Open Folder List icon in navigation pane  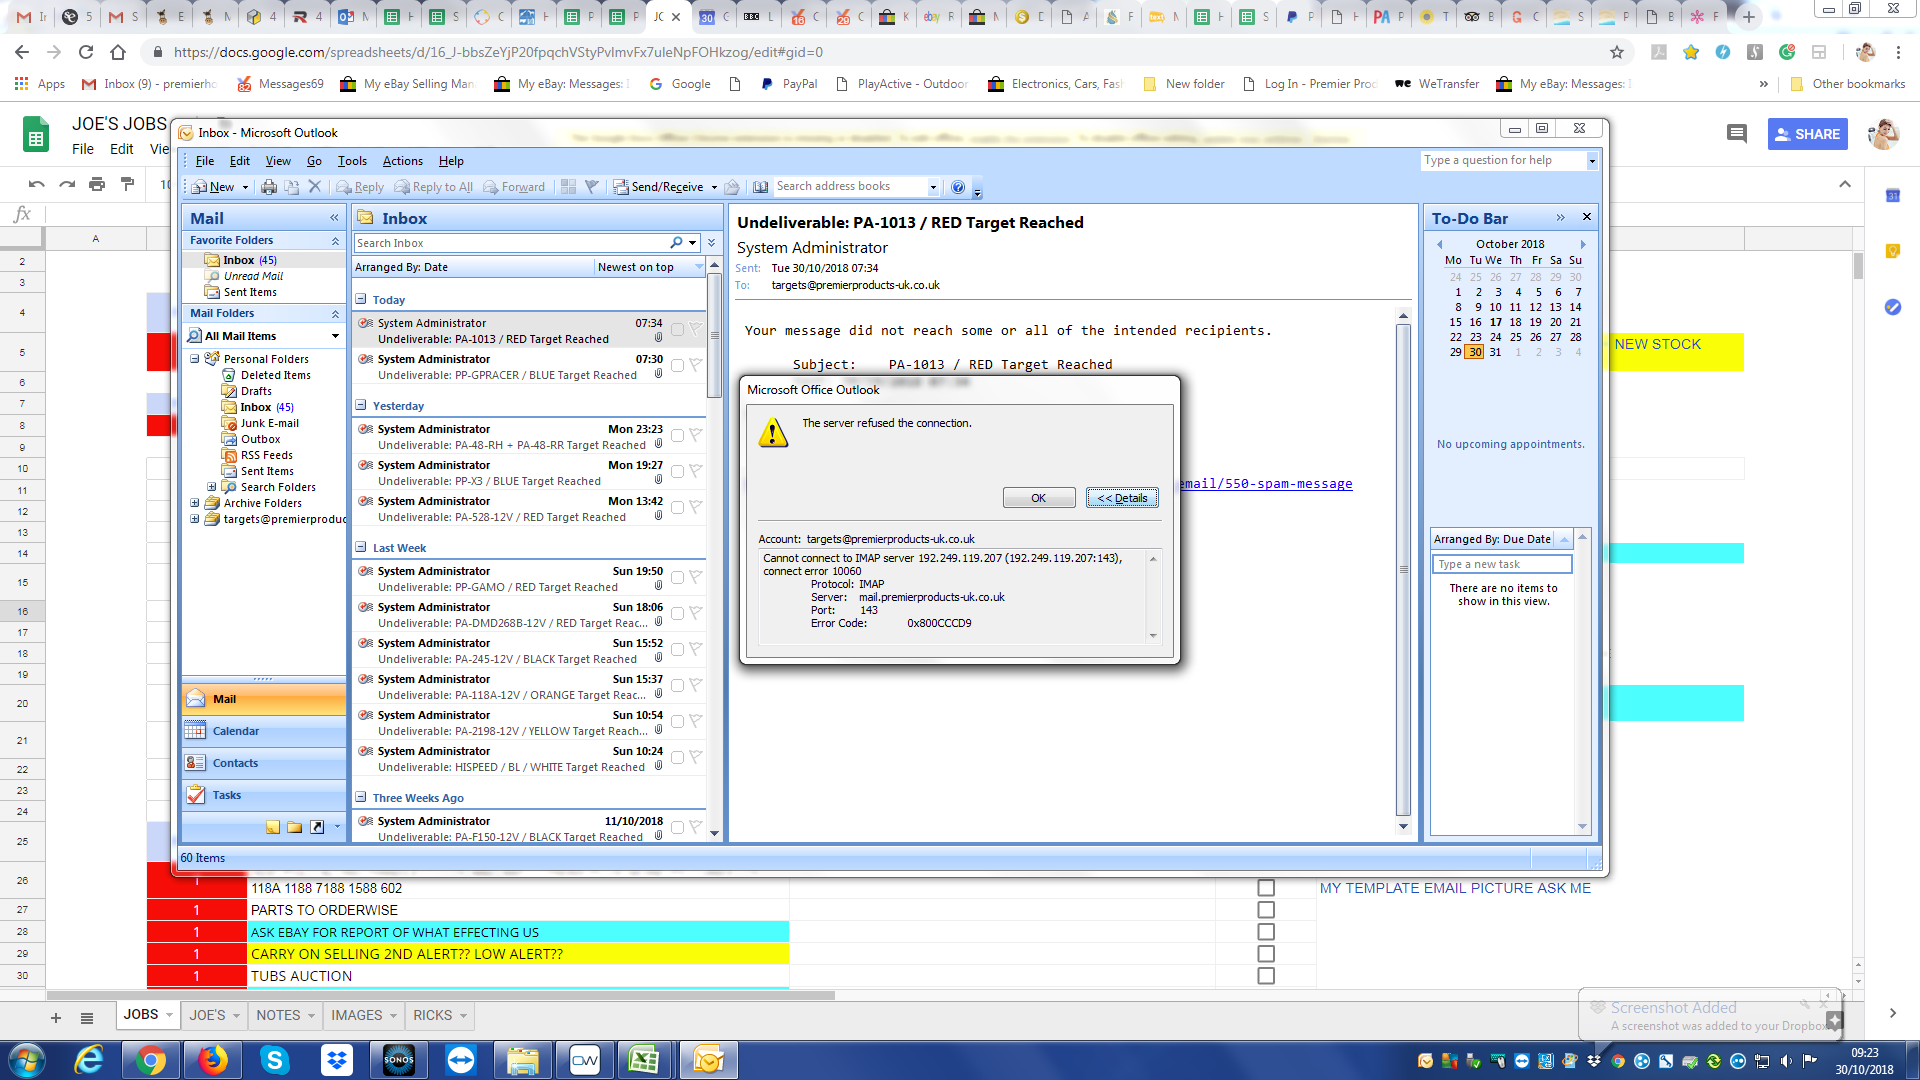point(295,827)
